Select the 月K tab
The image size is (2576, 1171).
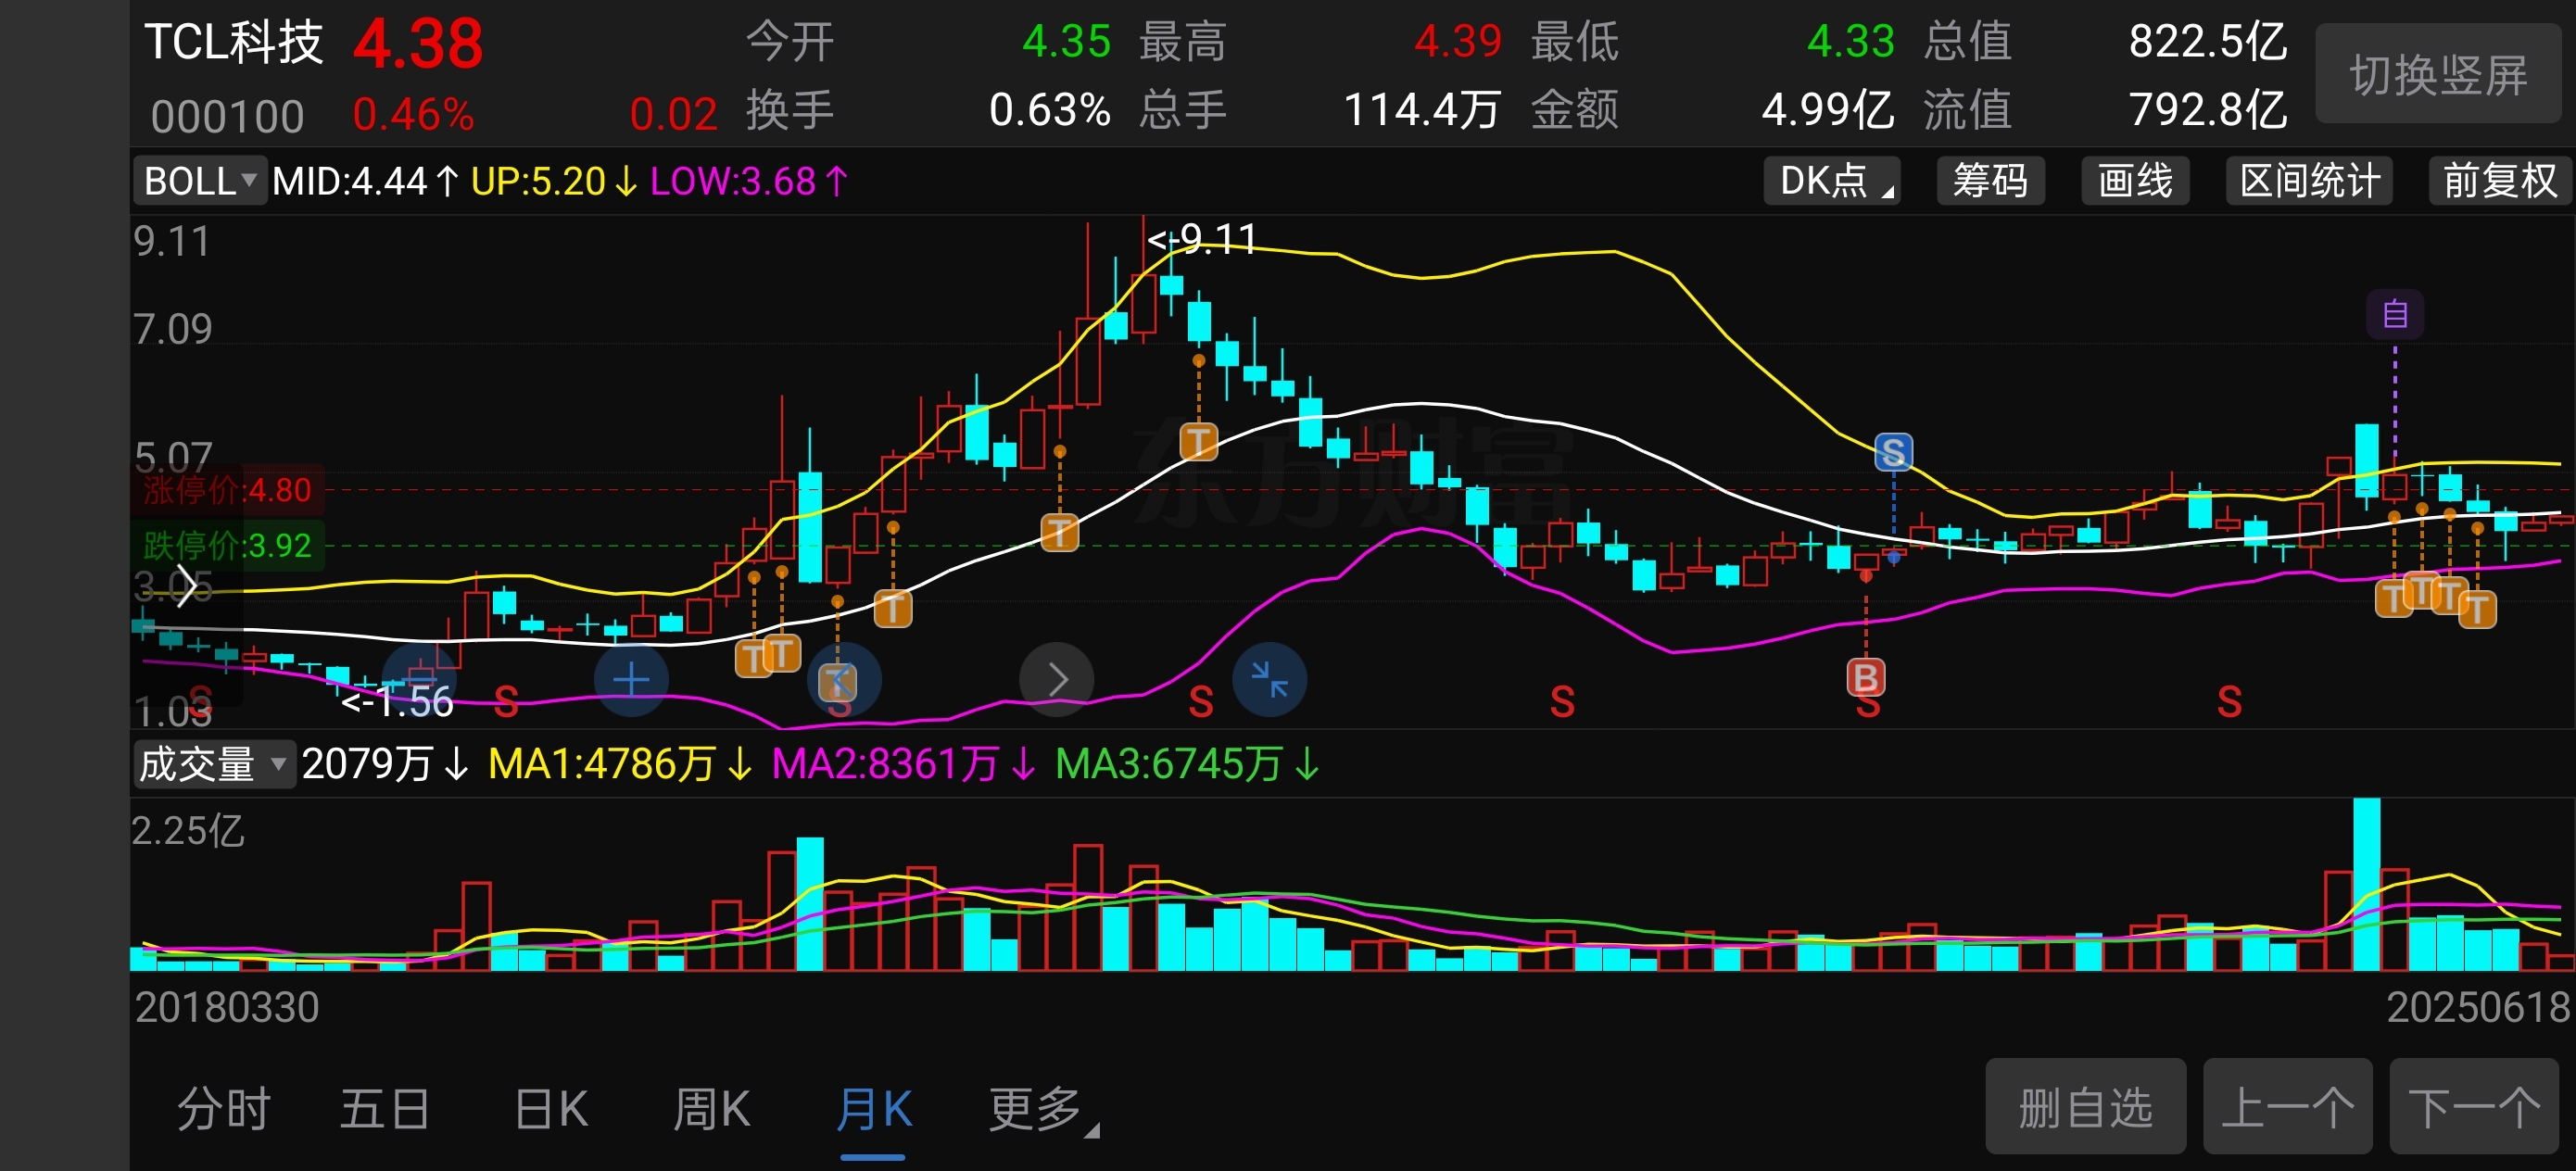(x=873, y=1110)
